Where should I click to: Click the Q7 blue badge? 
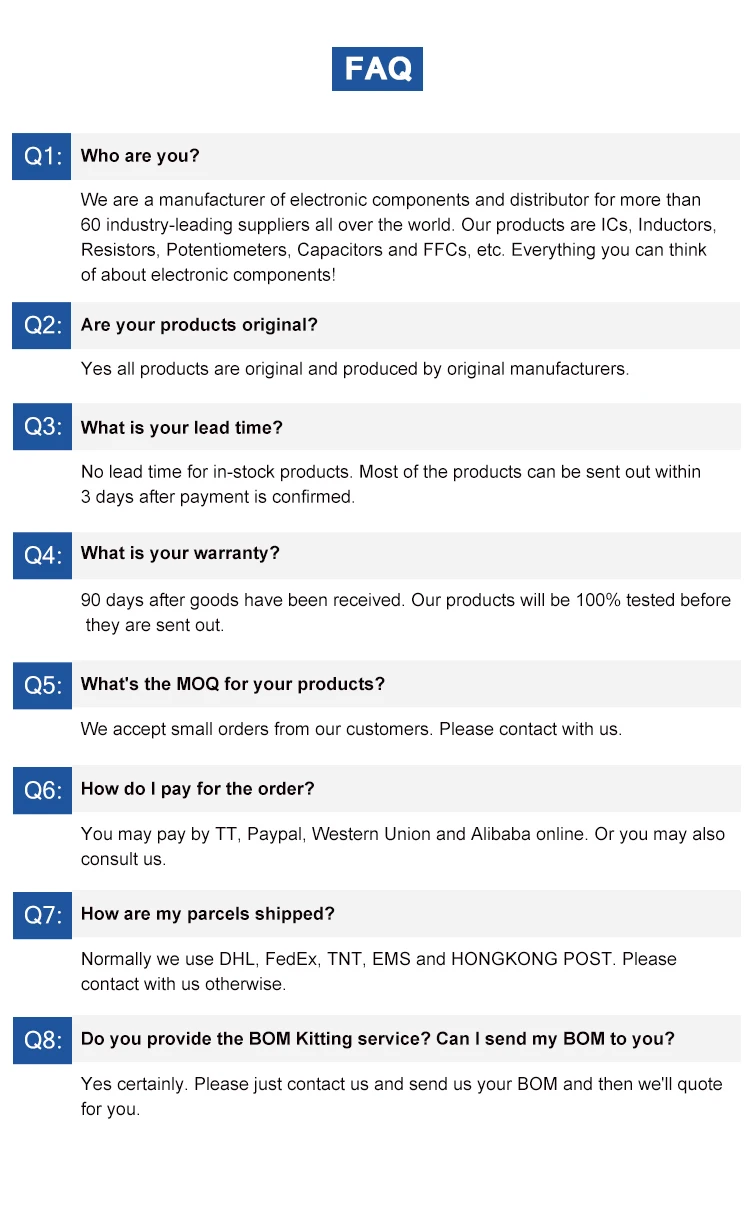click(x=42, y=915)
